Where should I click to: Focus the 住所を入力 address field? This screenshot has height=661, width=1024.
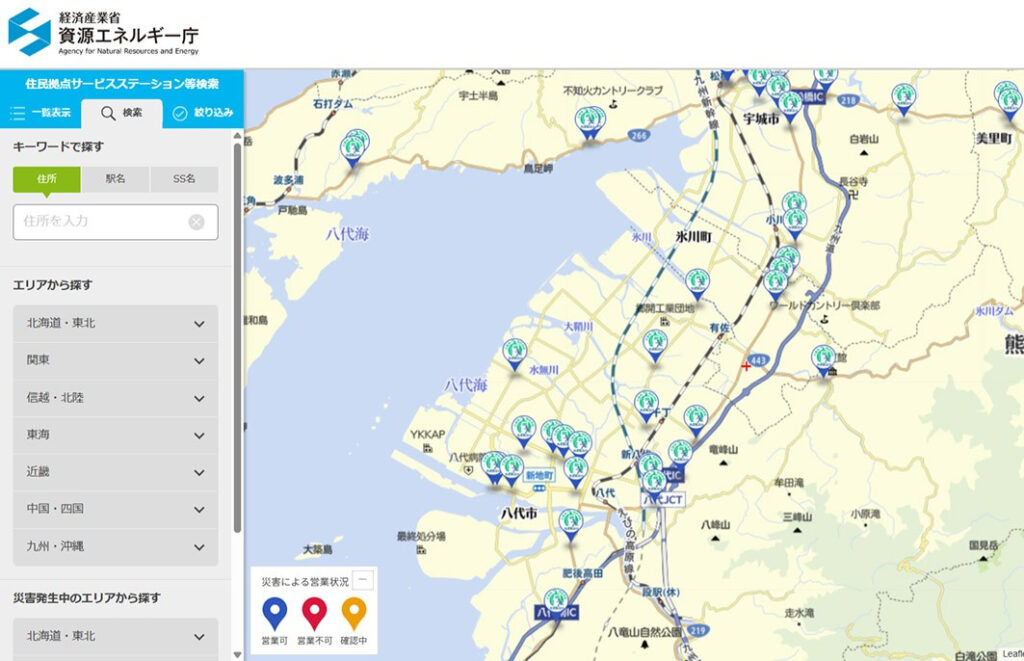coord(116,222)
